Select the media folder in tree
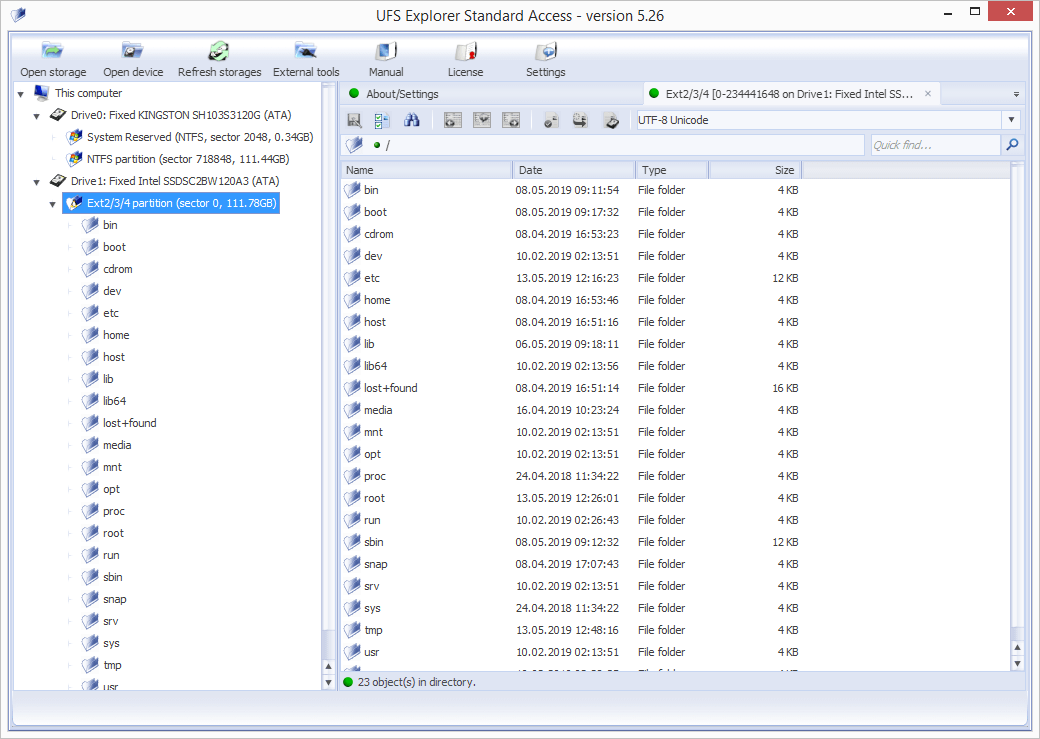This screenshot has width=1040, height=739. (x=117, y=444)
